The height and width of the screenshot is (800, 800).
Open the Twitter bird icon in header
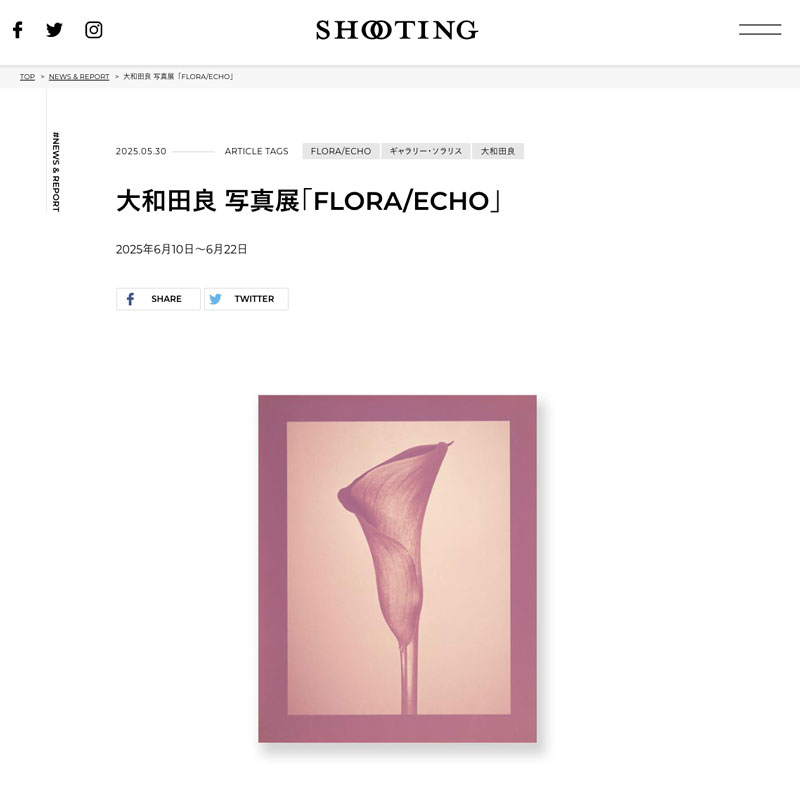pyautogui.click(x=54, y=30)
